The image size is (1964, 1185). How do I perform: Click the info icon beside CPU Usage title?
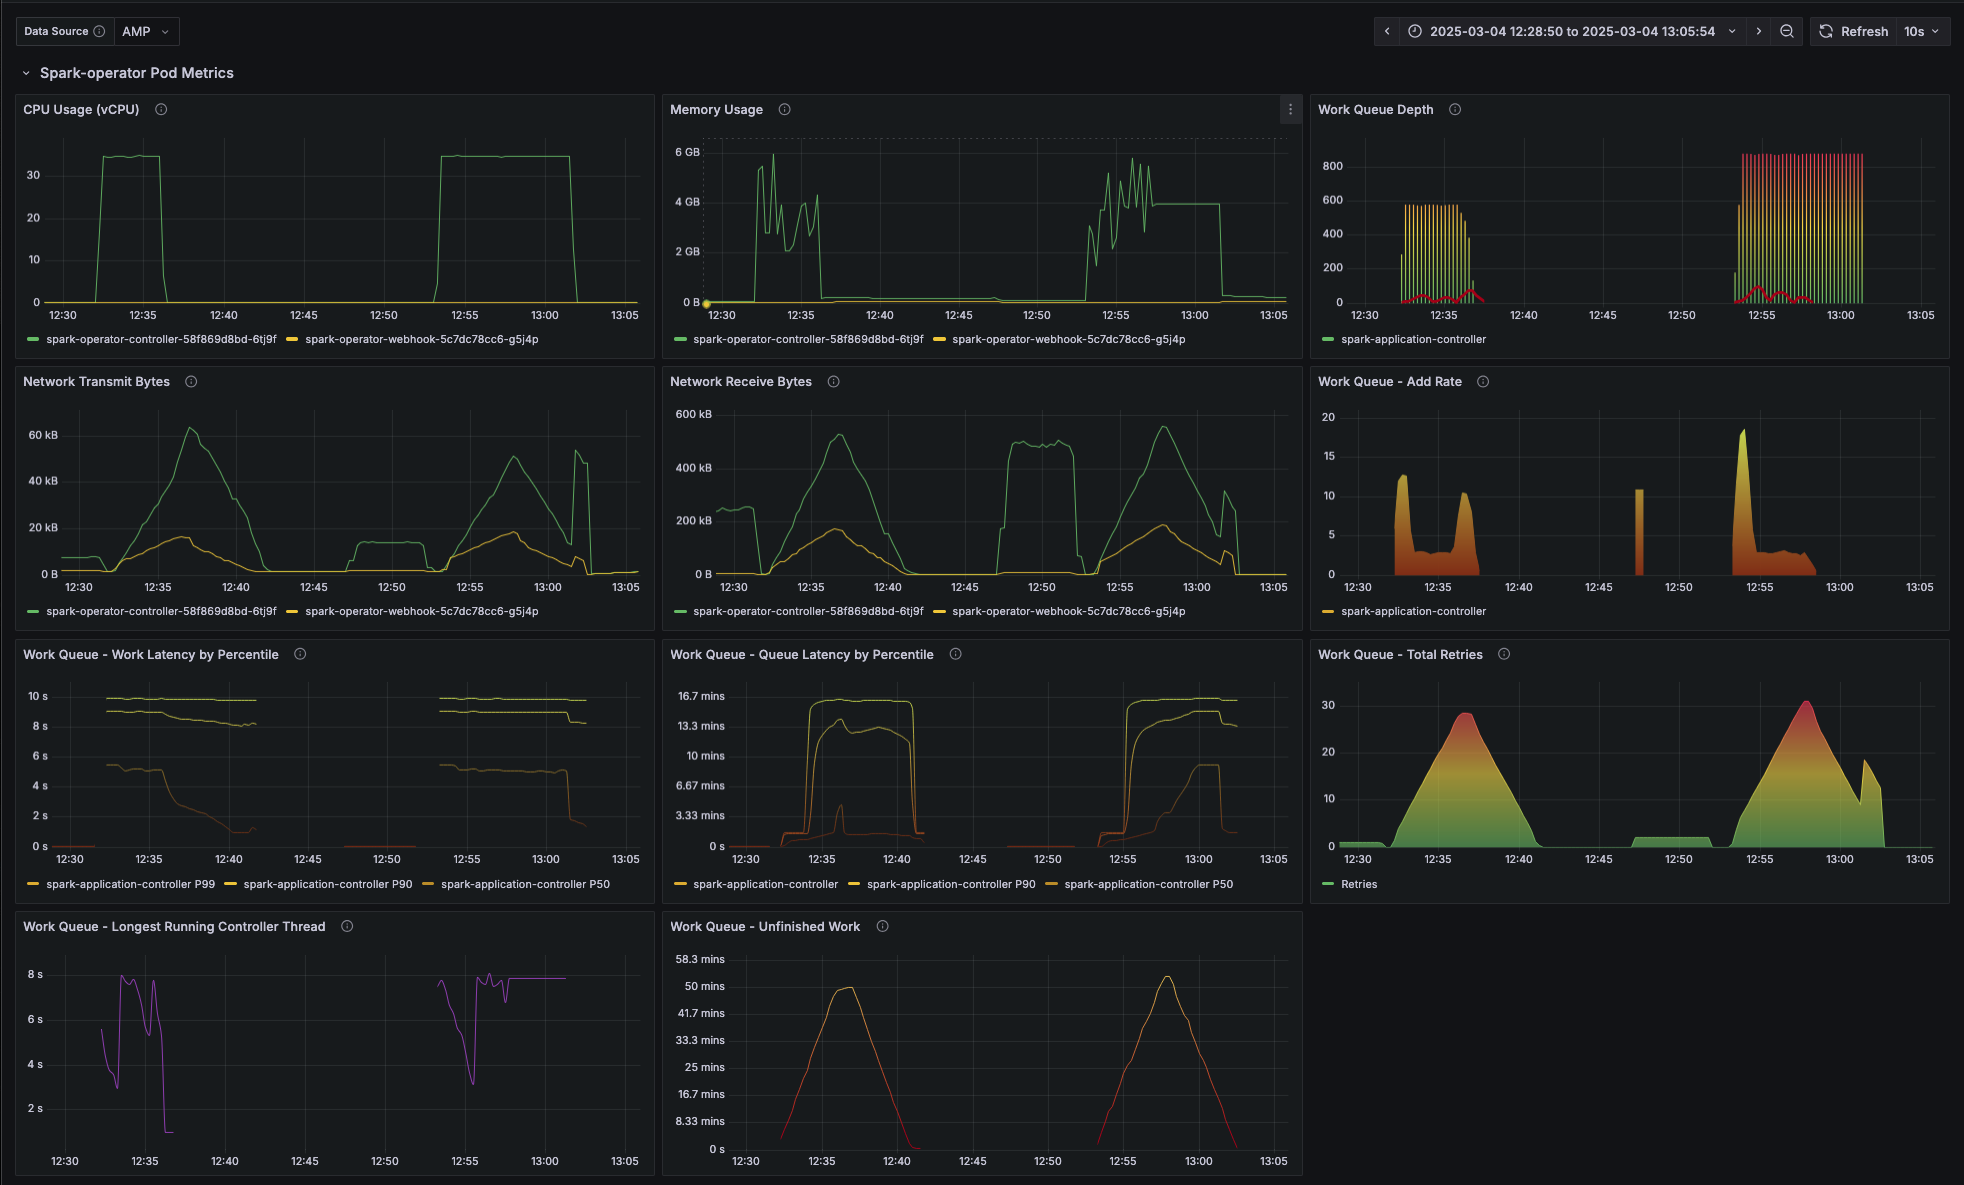161,110
